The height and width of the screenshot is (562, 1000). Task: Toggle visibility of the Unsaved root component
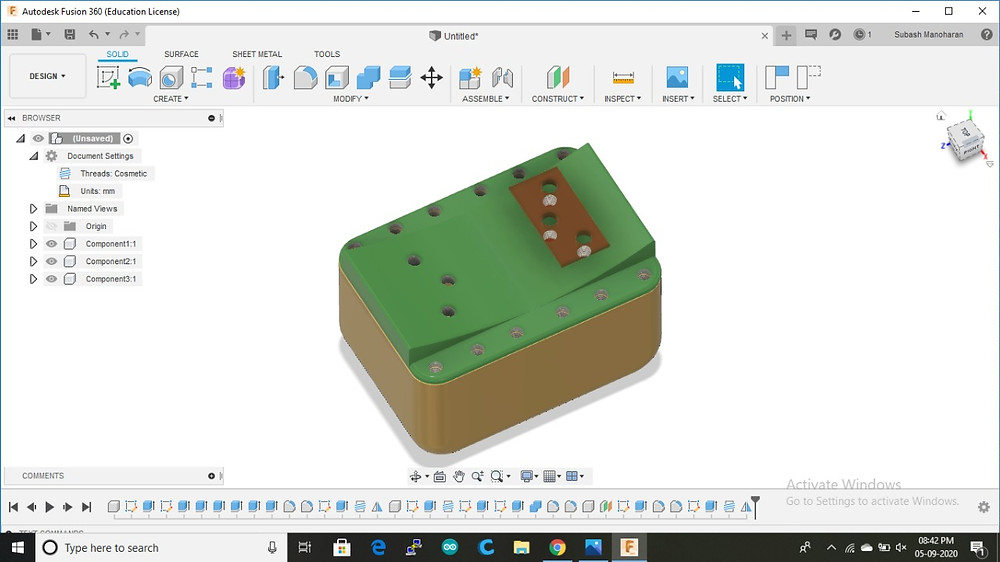pos(38,138)
